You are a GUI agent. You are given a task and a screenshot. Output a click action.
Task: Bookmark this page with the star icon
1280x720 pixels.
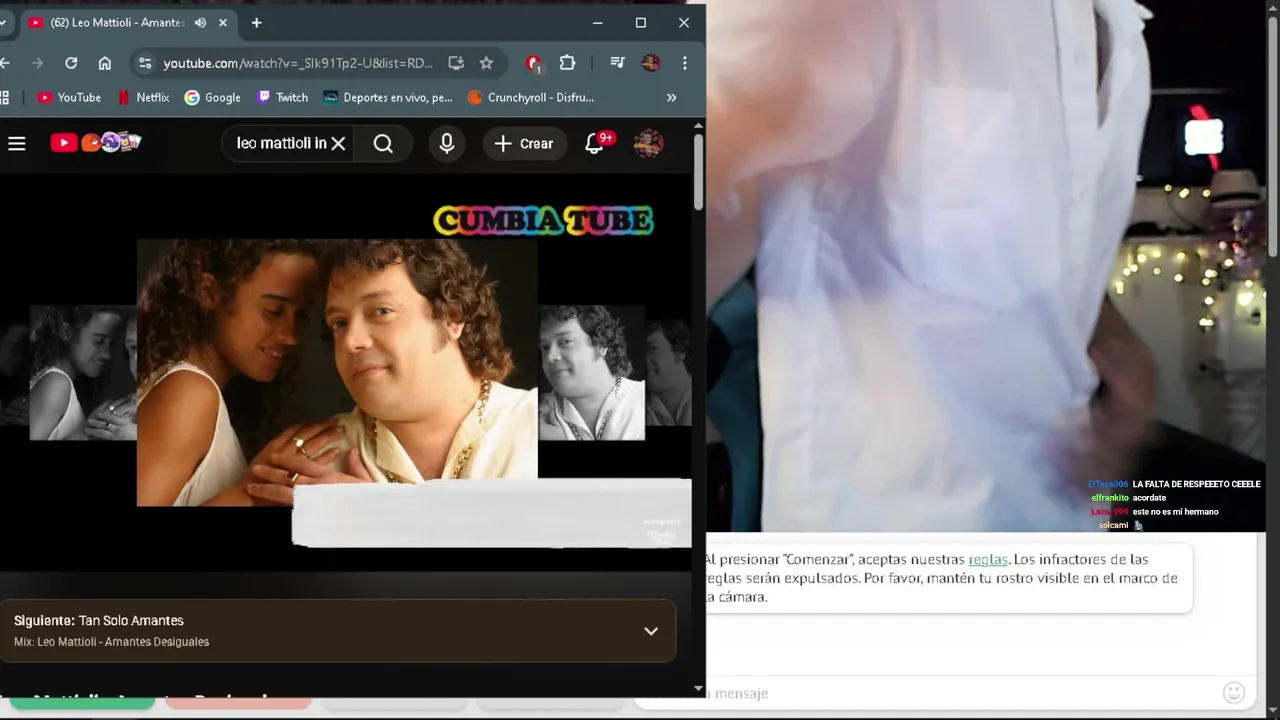coord(486,63)
